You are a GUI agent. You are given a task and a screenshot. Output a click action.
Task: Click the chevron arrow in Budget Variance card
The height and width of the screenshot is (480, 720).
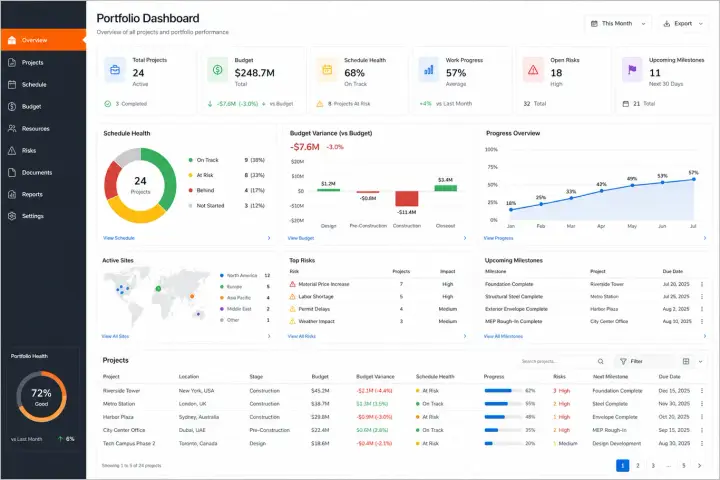coord(465,238)
